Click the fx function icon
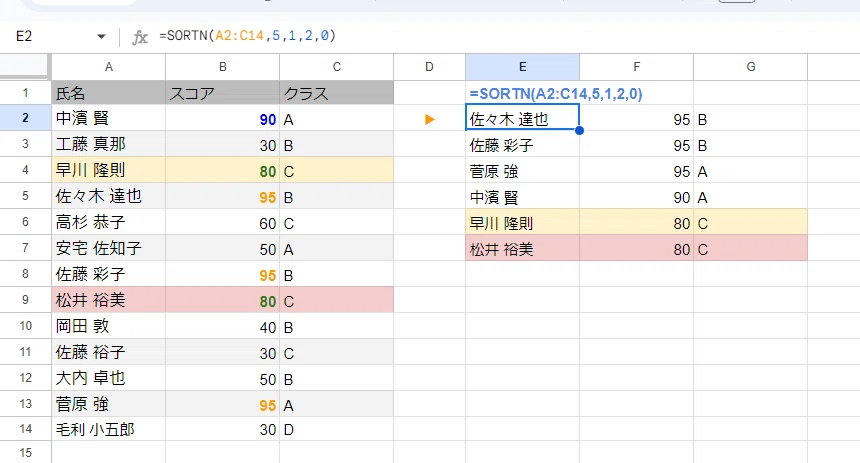The height and width of the screenshot is (463, 860). point(140,37)
